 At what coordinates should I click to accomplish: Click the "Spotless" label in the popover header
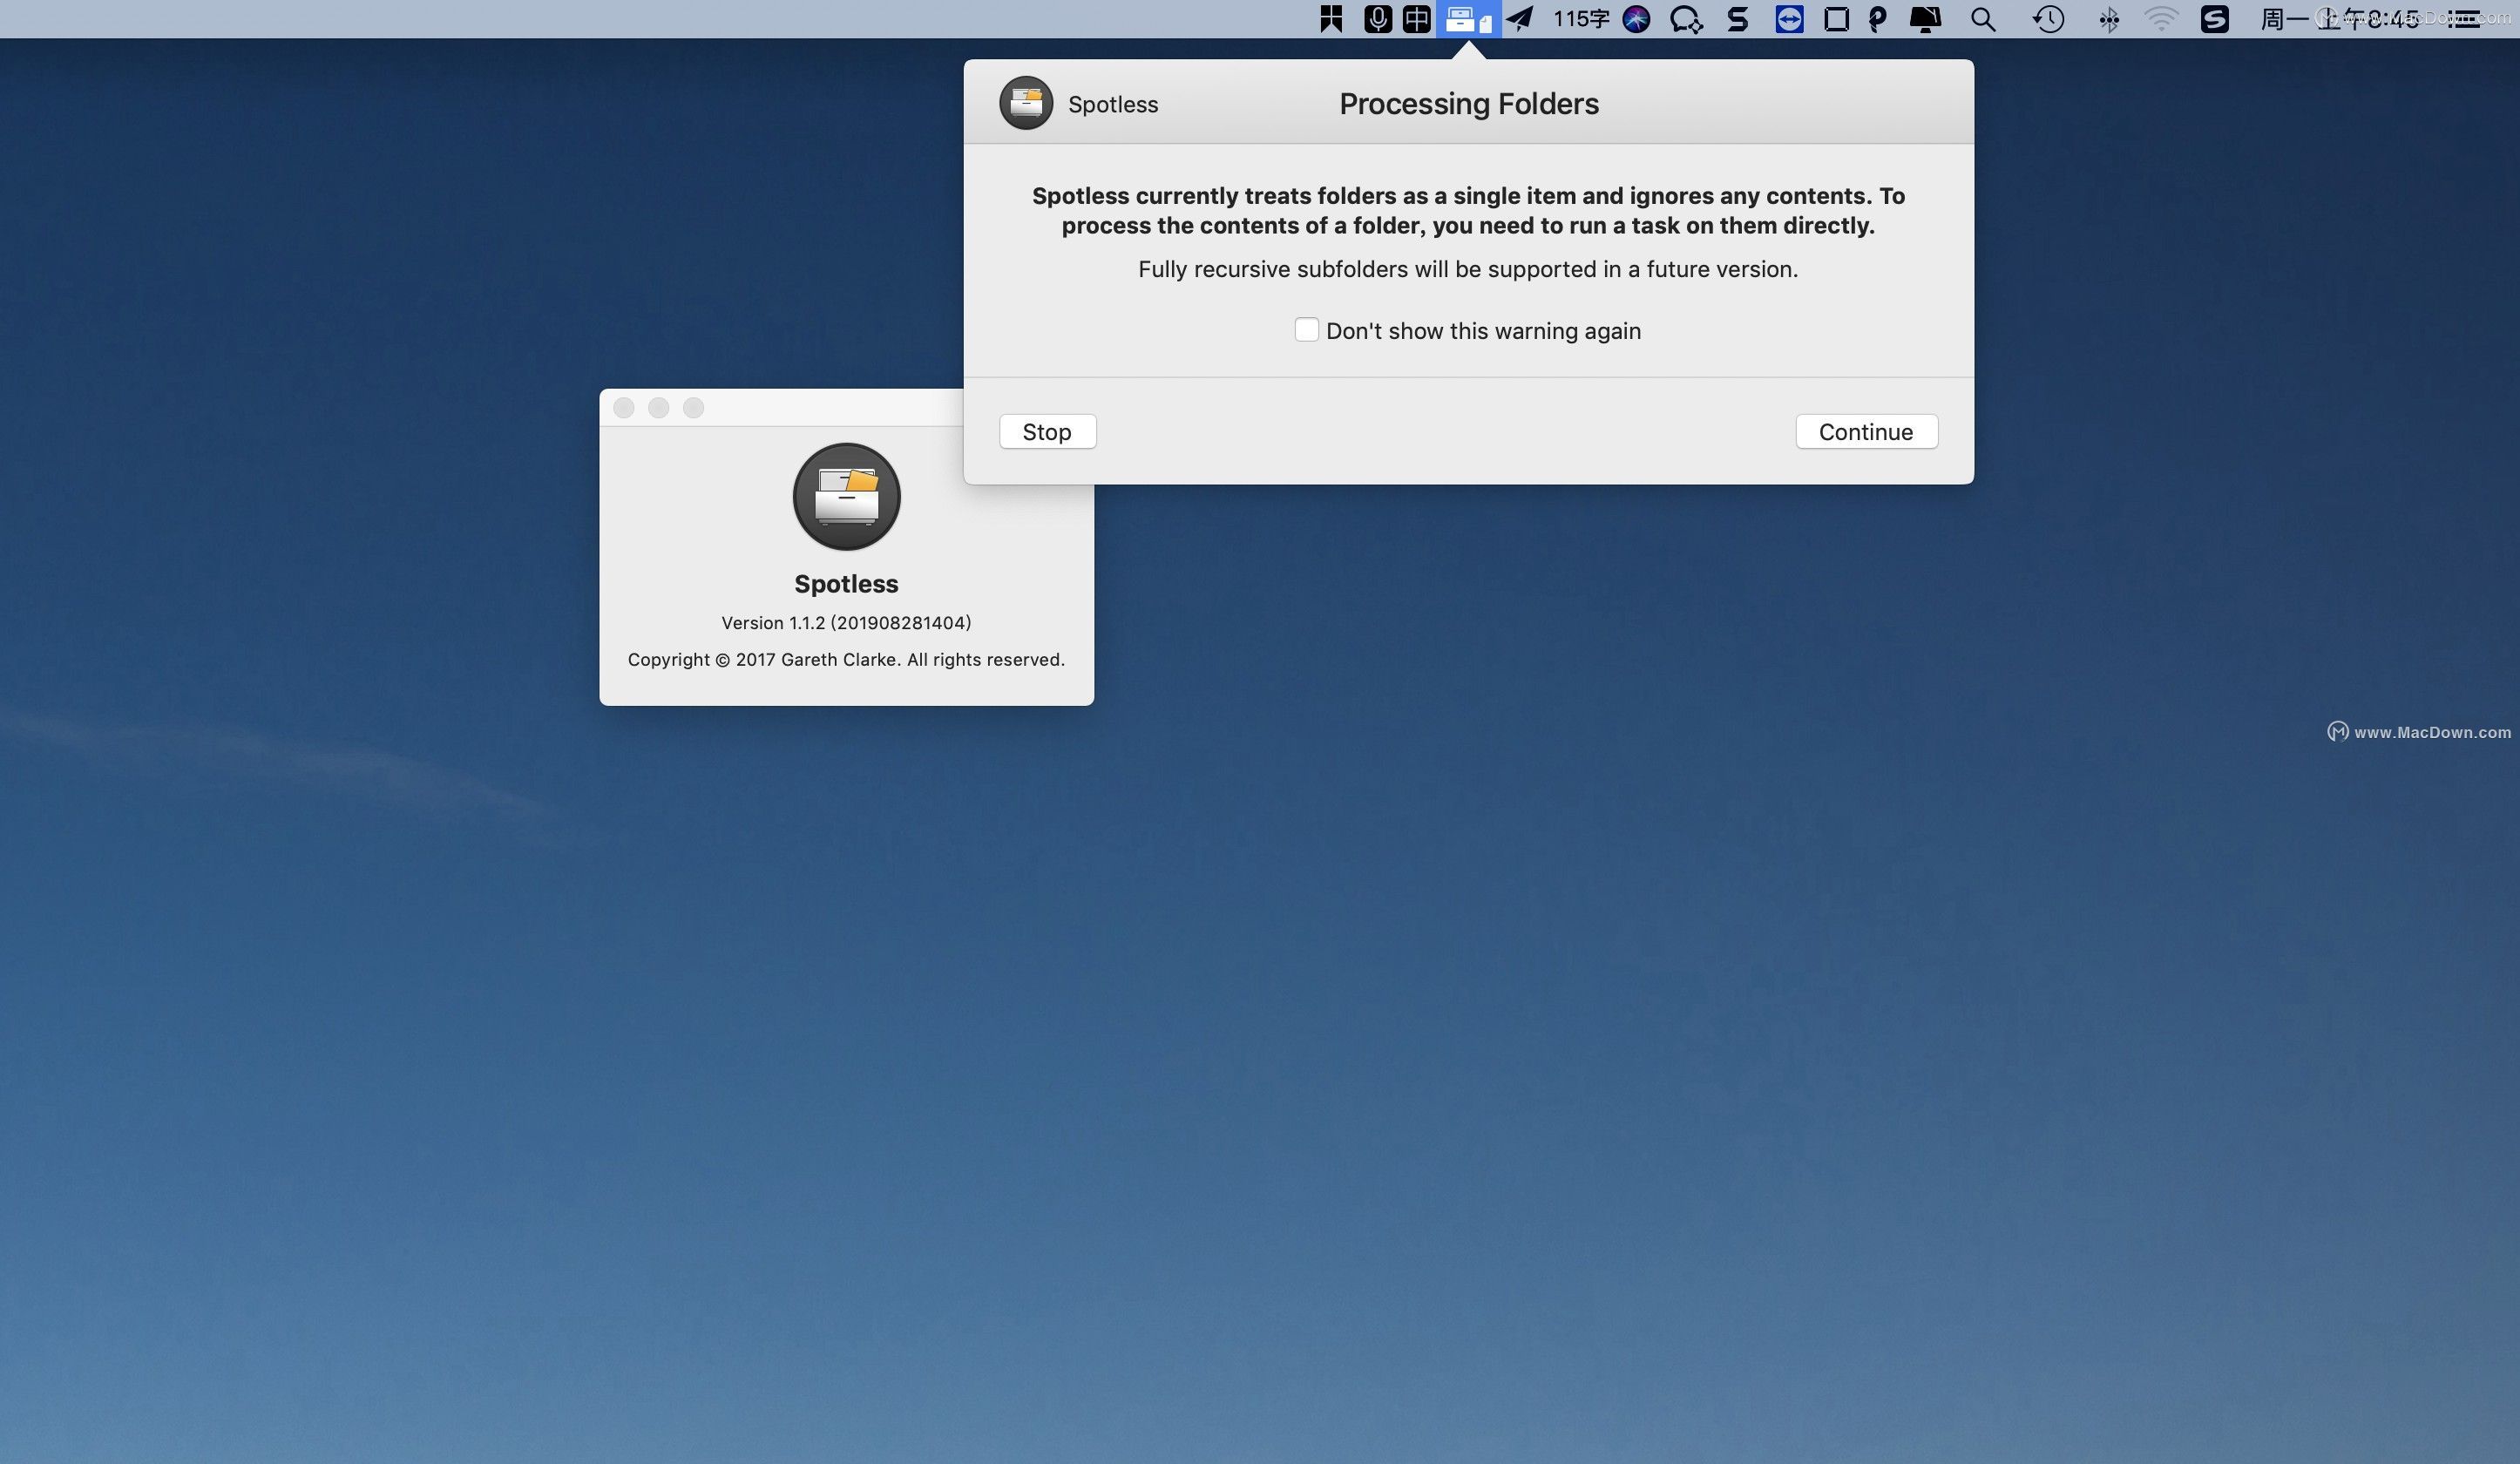[1113, 104]
